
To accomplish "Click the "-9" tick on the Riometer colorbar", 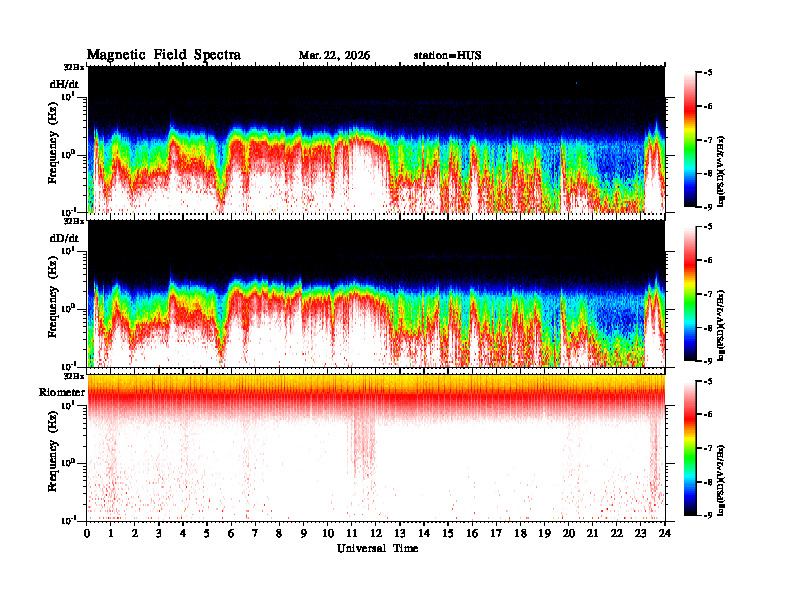I will [x=708, y=515].
